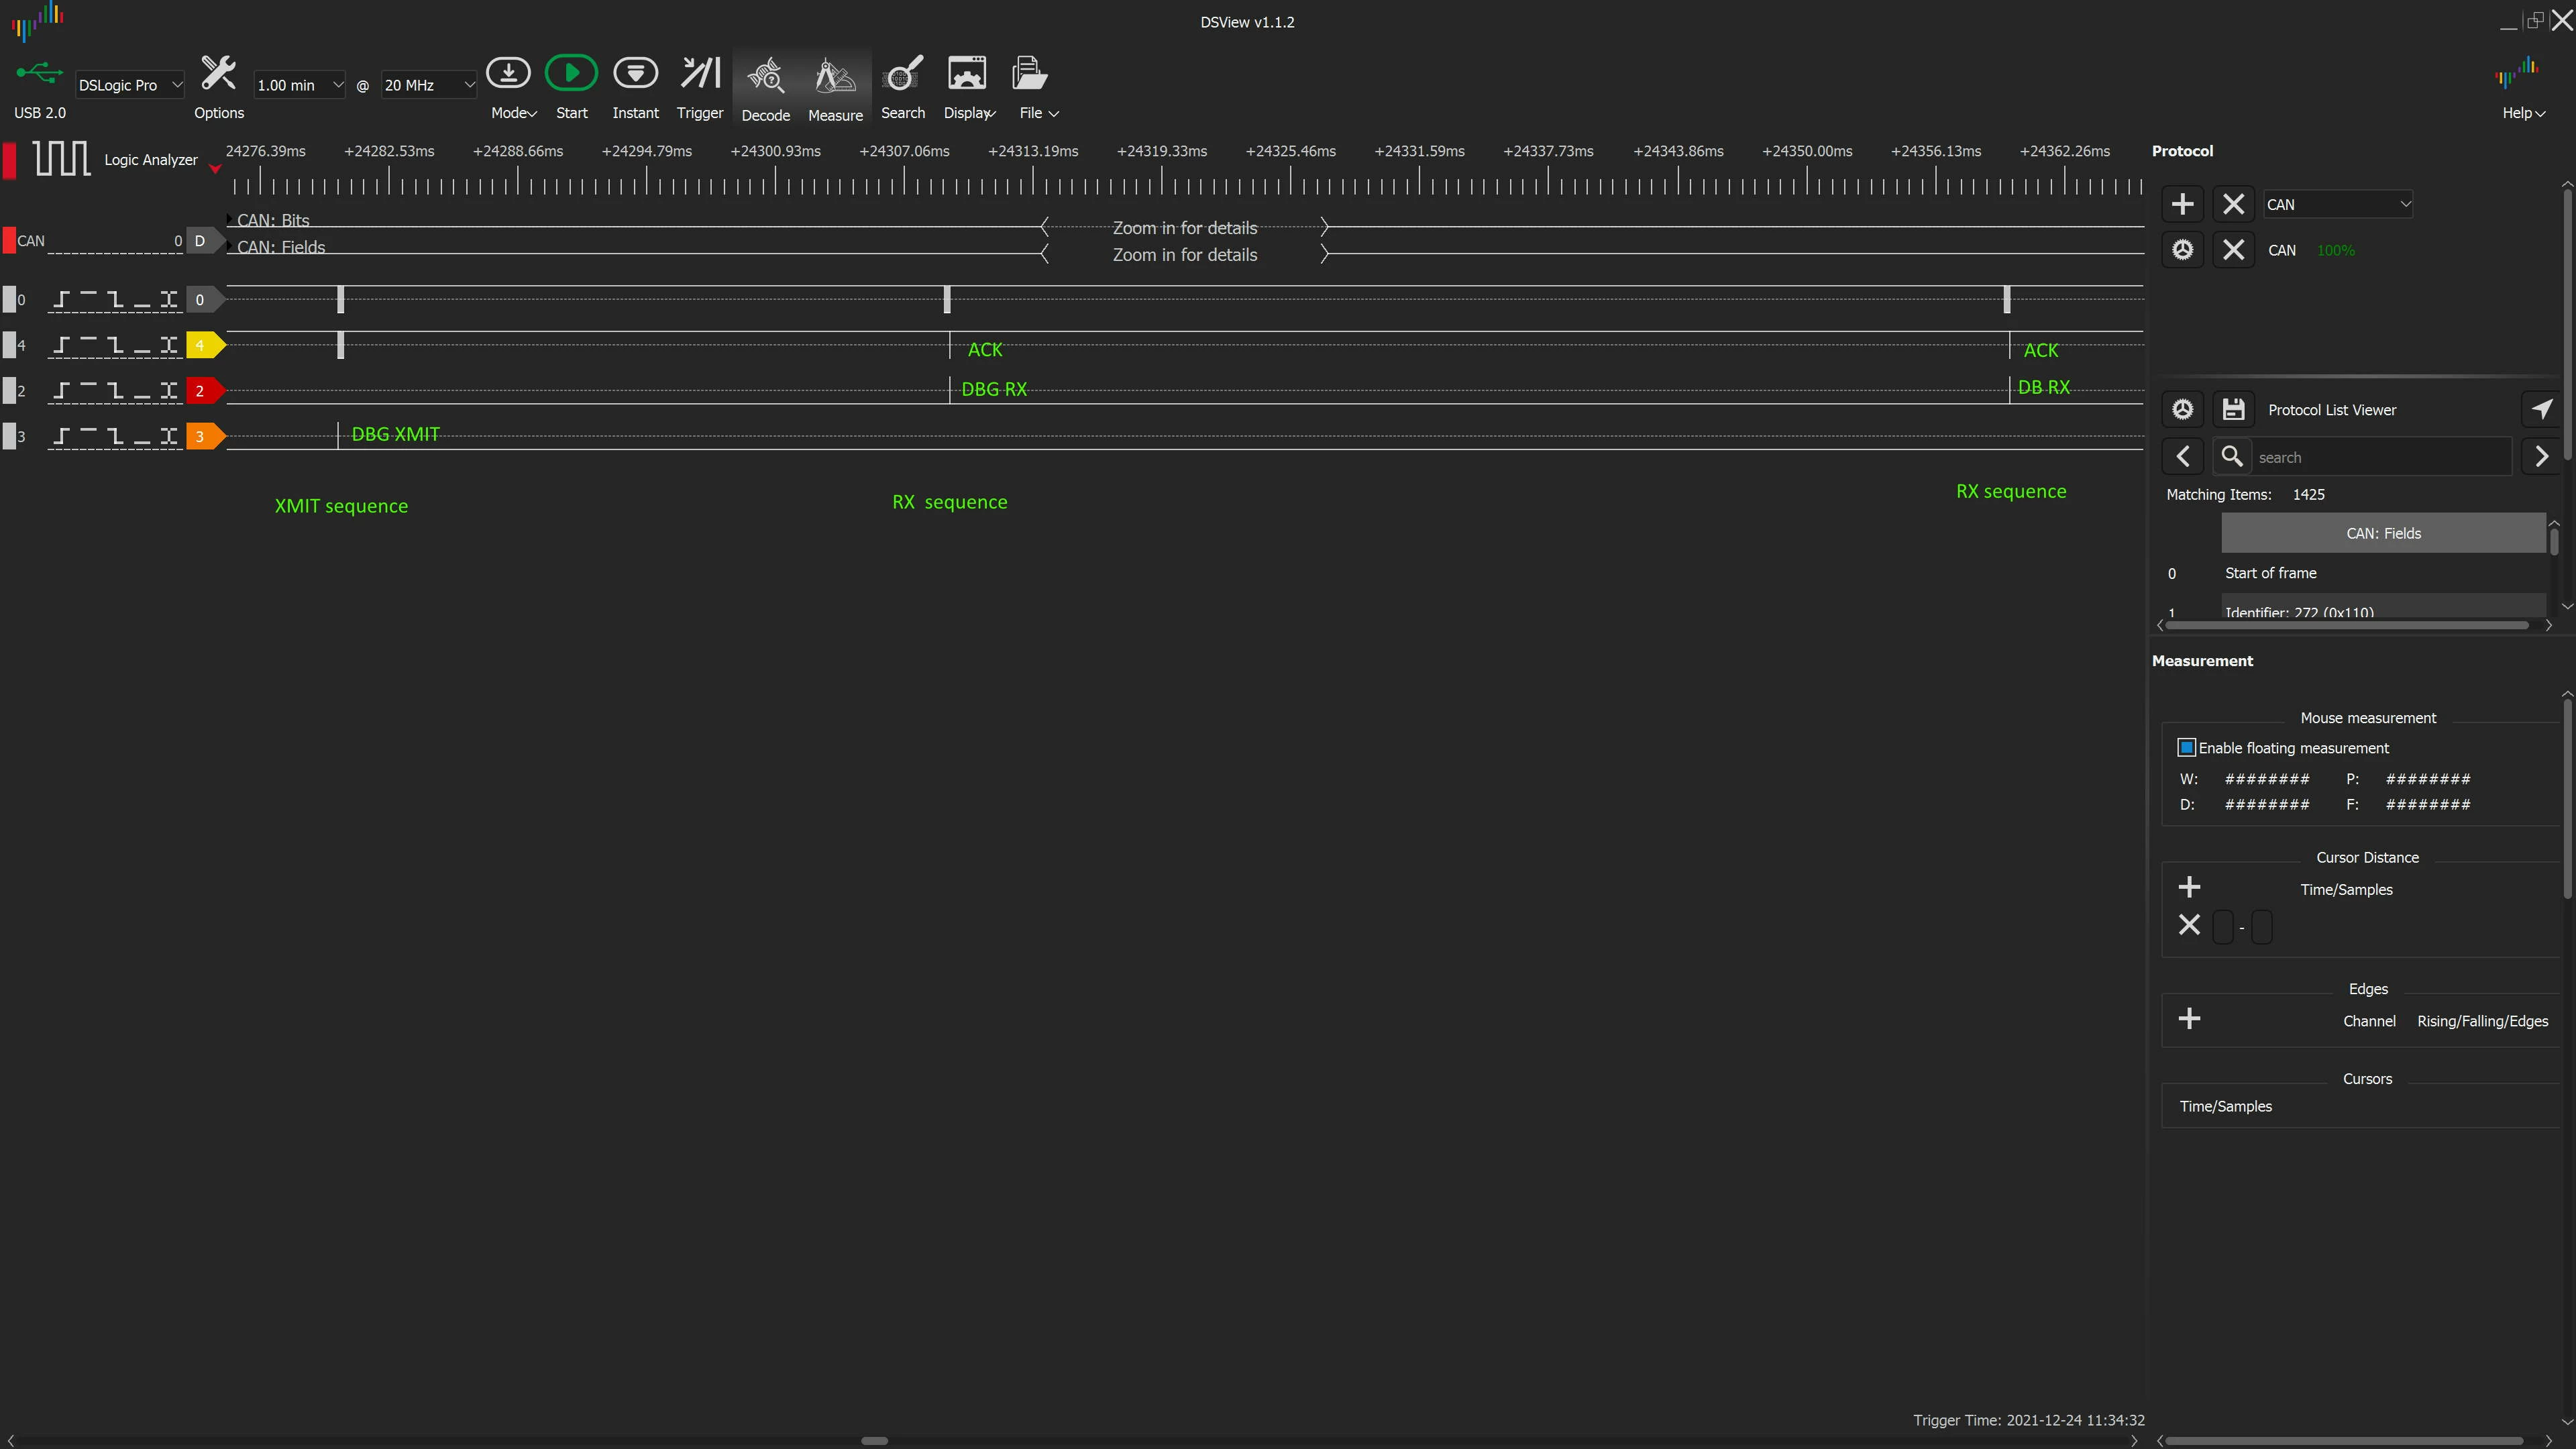
Task: Click channel 4 yellow color tag
Action: click(204, 345)
